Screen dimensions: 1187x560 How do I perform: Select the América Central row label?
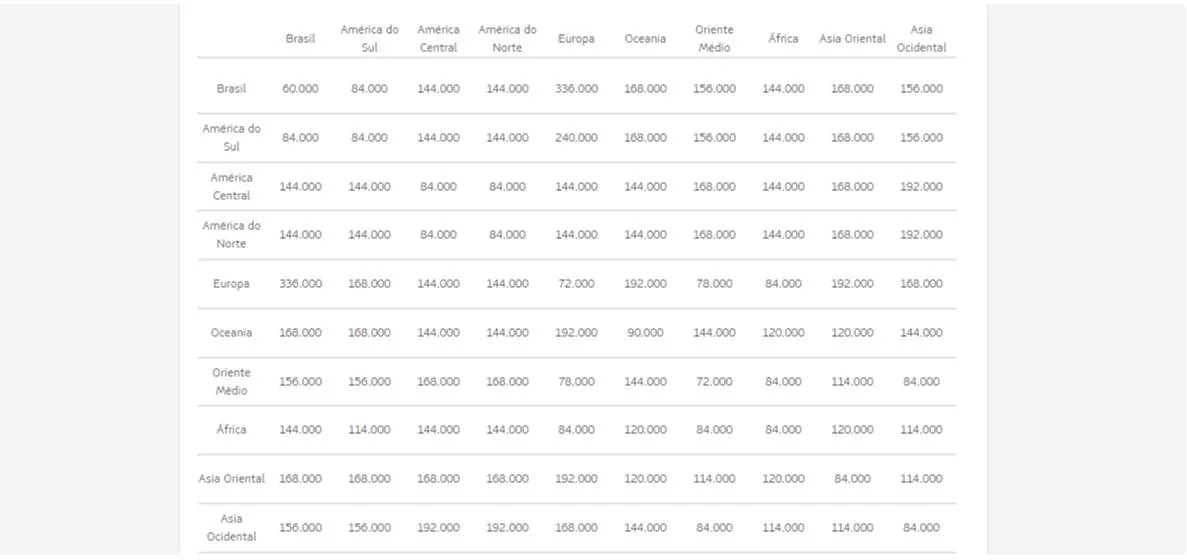pyautogui.click(x=231, y=187)
